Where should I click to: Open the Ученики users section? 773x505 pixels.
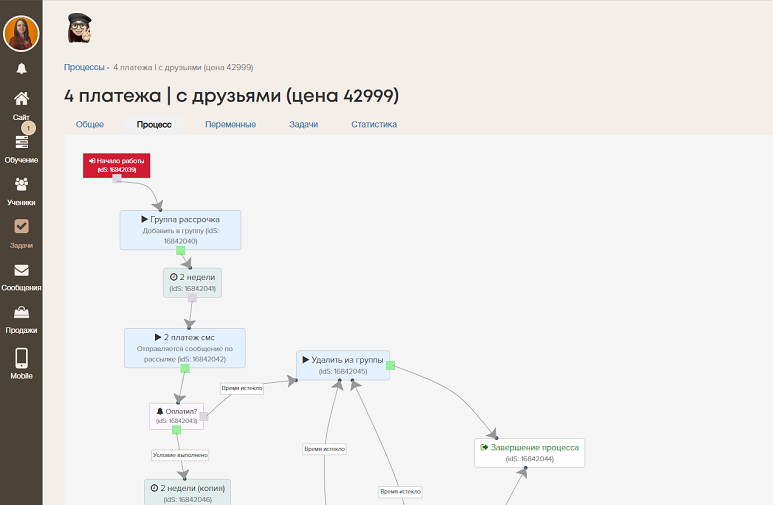point(21,189)
